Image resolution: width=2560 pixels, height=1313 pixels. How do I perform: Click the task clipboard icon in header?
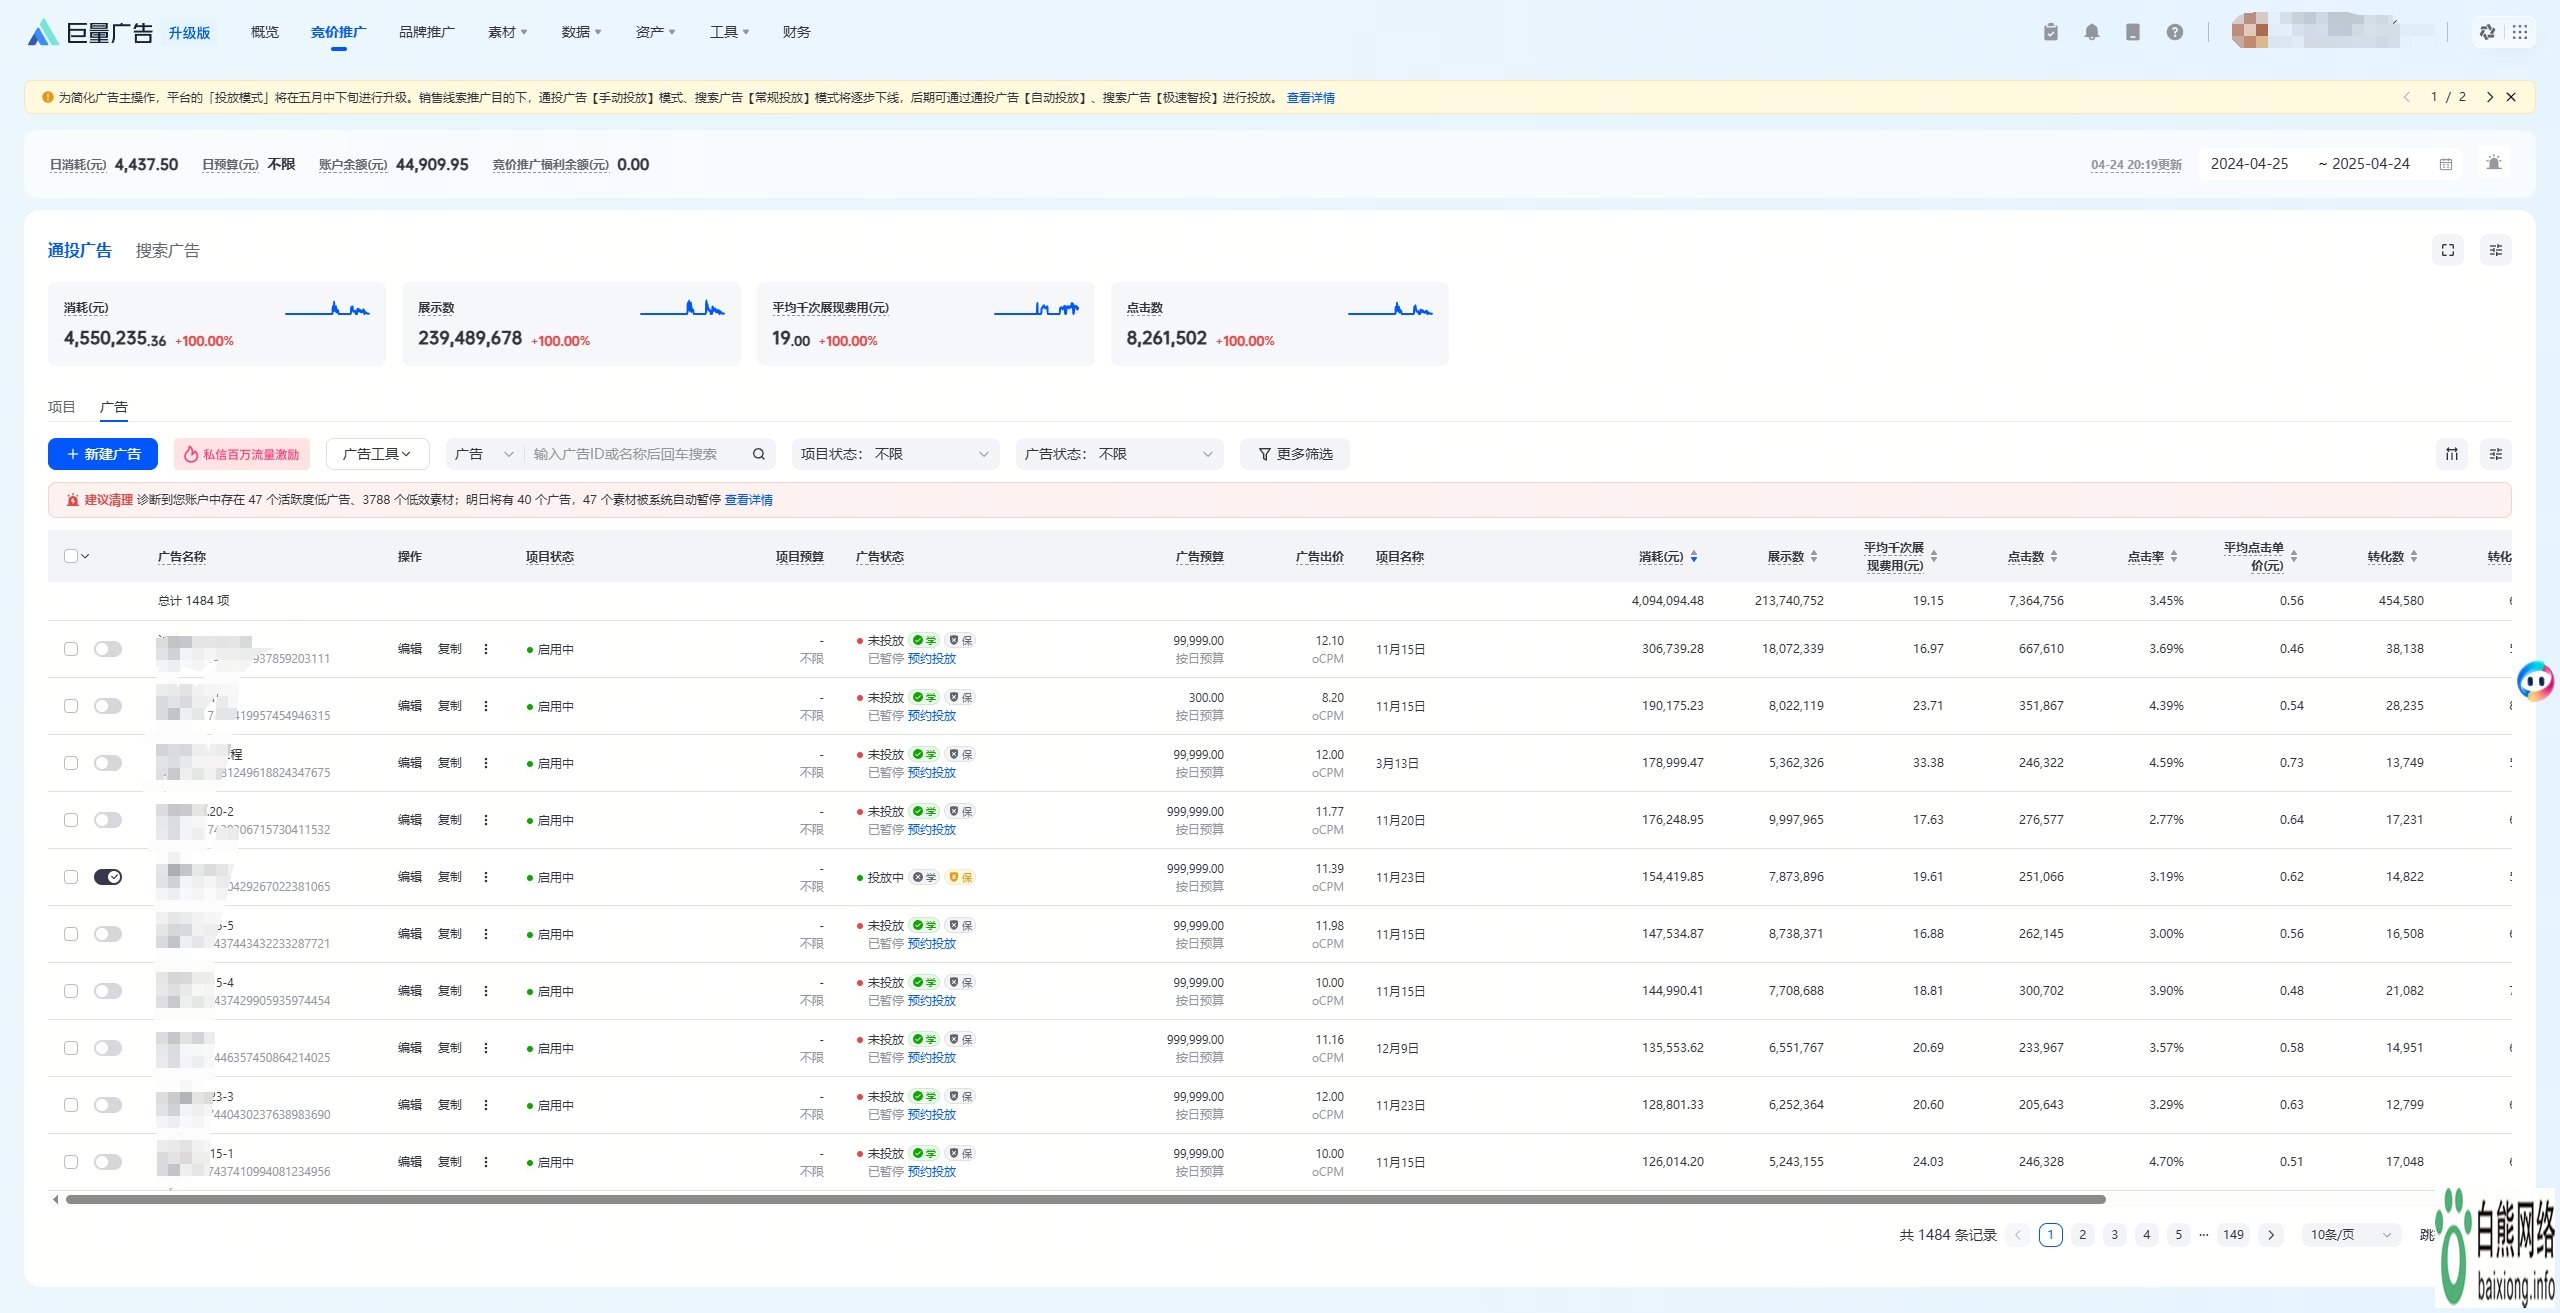(2050, 32)
